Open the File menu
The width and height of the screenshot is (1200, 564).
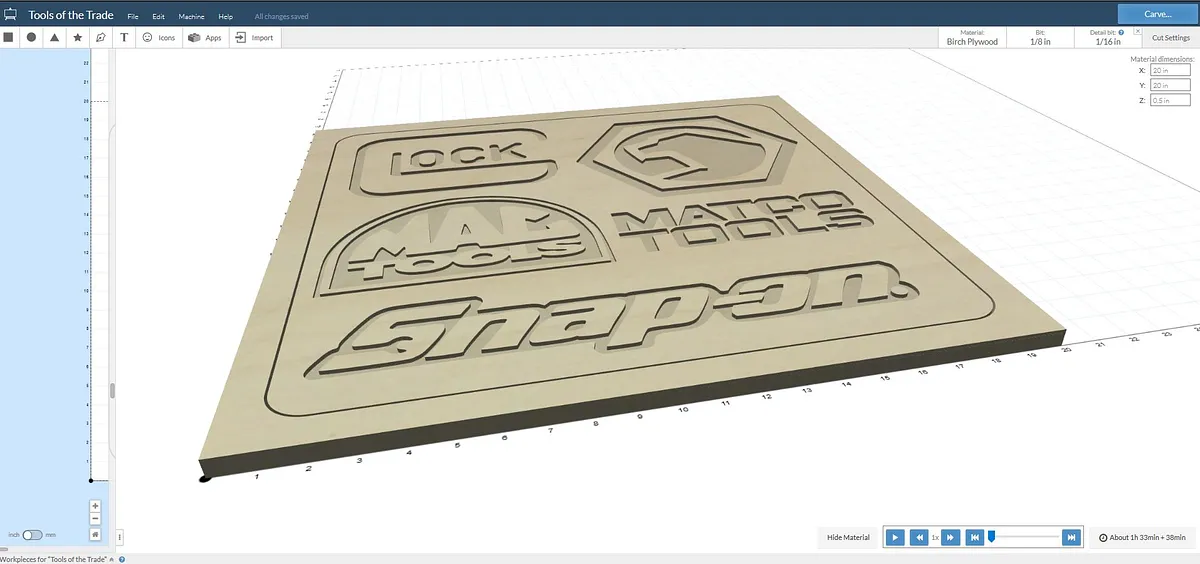pyautogui.click(x=133, y=17)
